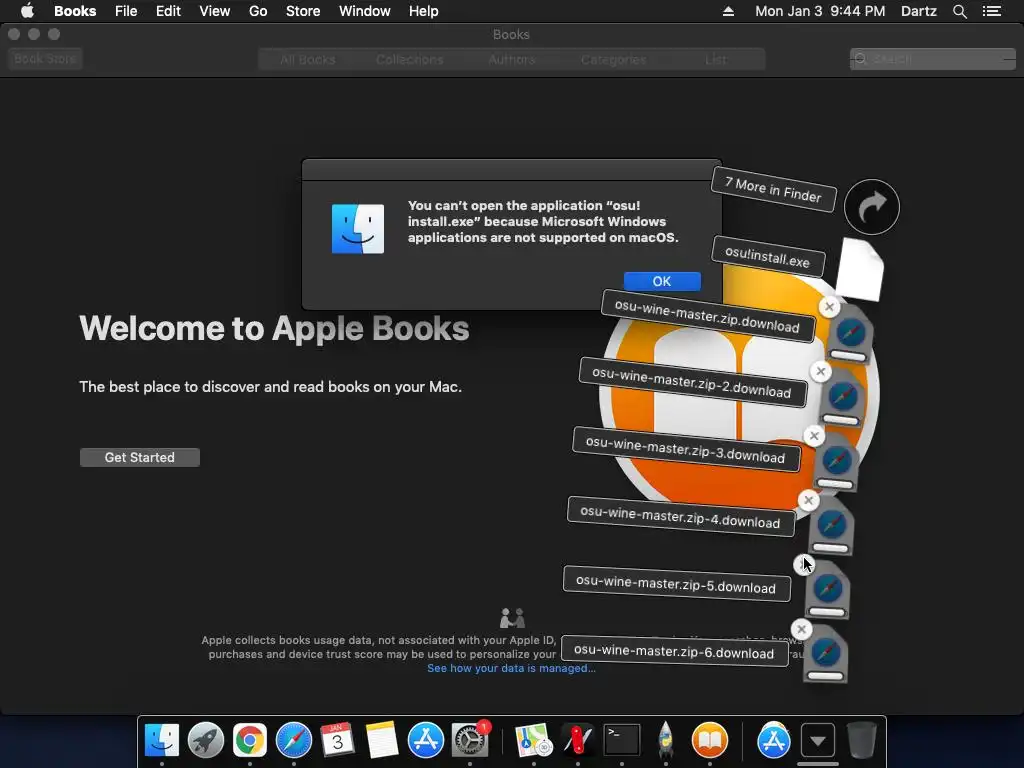Image resolution: width=1024 pixels, height=768 pixels.
Task: Open the Store menu
Action: point(303,11)
